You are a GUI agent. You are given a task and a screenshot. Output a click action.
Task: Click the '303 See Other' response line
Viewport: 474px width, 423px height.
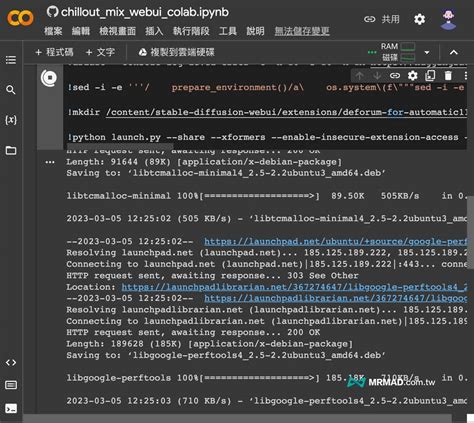[212, 276]
